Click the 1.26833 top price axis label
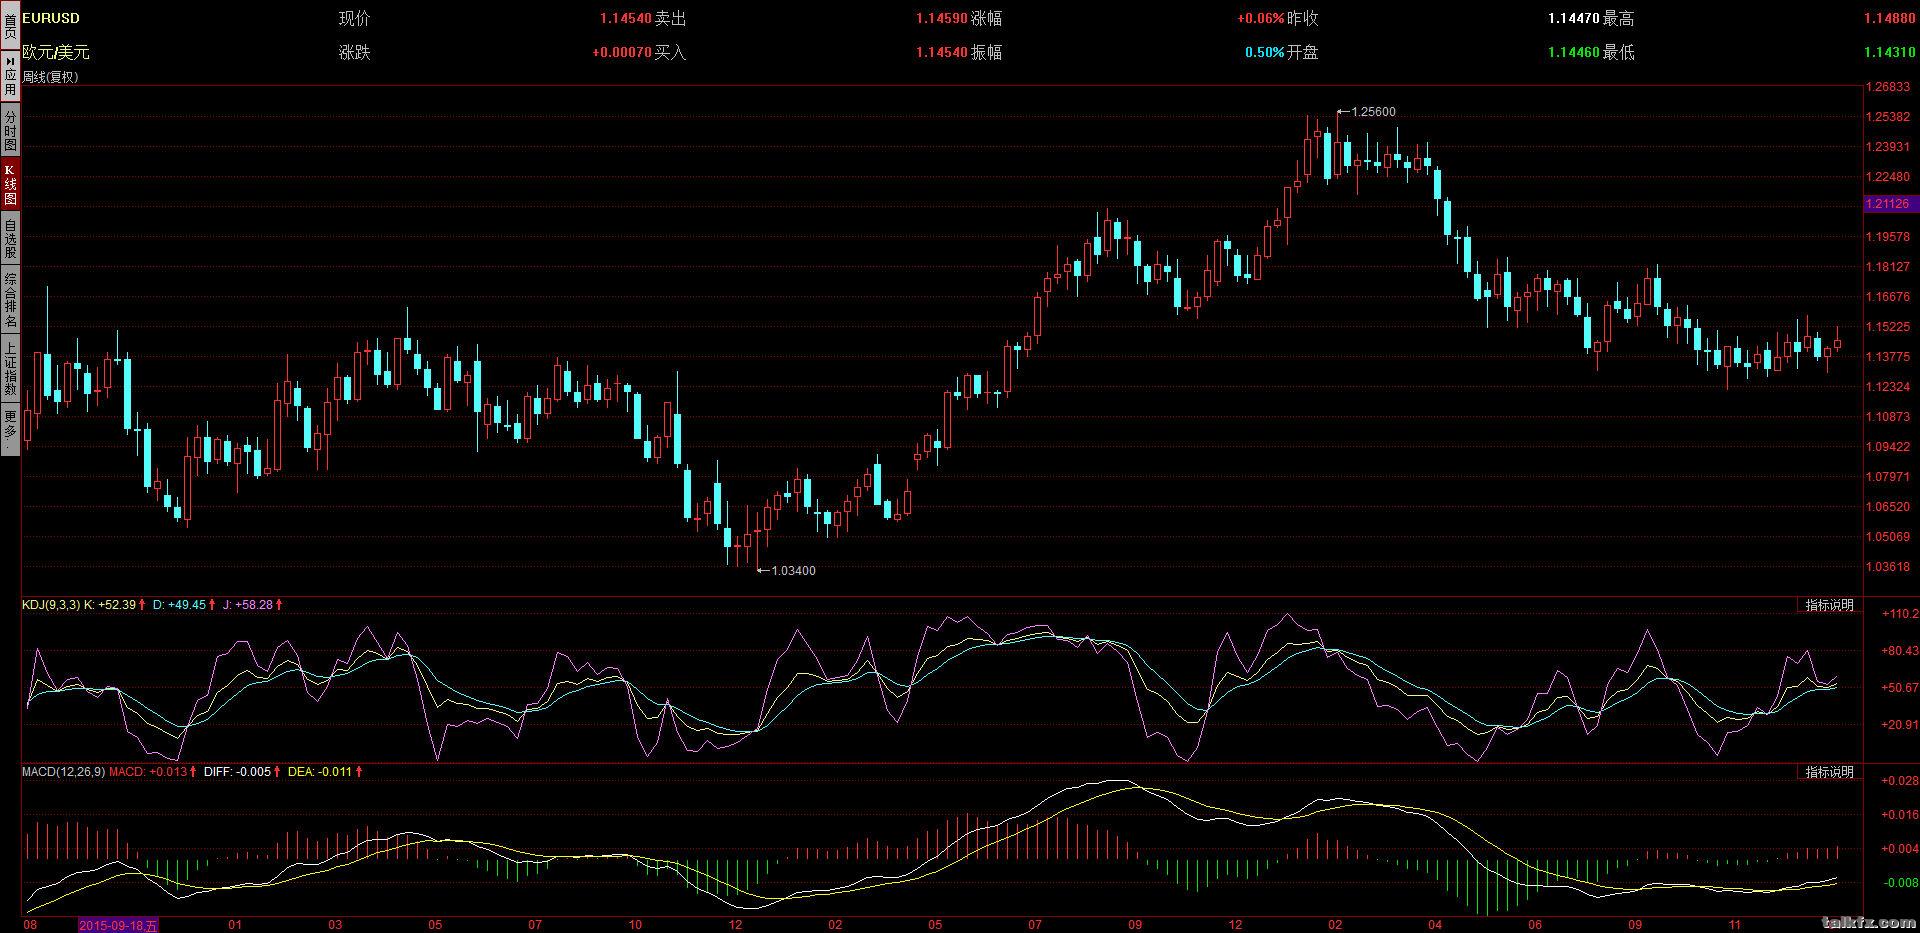The image size is (1920, 933). pos(1888,87)
